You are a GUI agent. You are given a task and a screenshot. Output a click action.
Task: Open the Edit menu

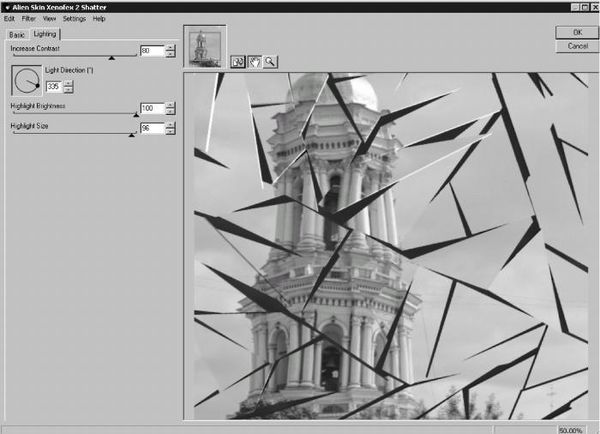click(9, 19)
